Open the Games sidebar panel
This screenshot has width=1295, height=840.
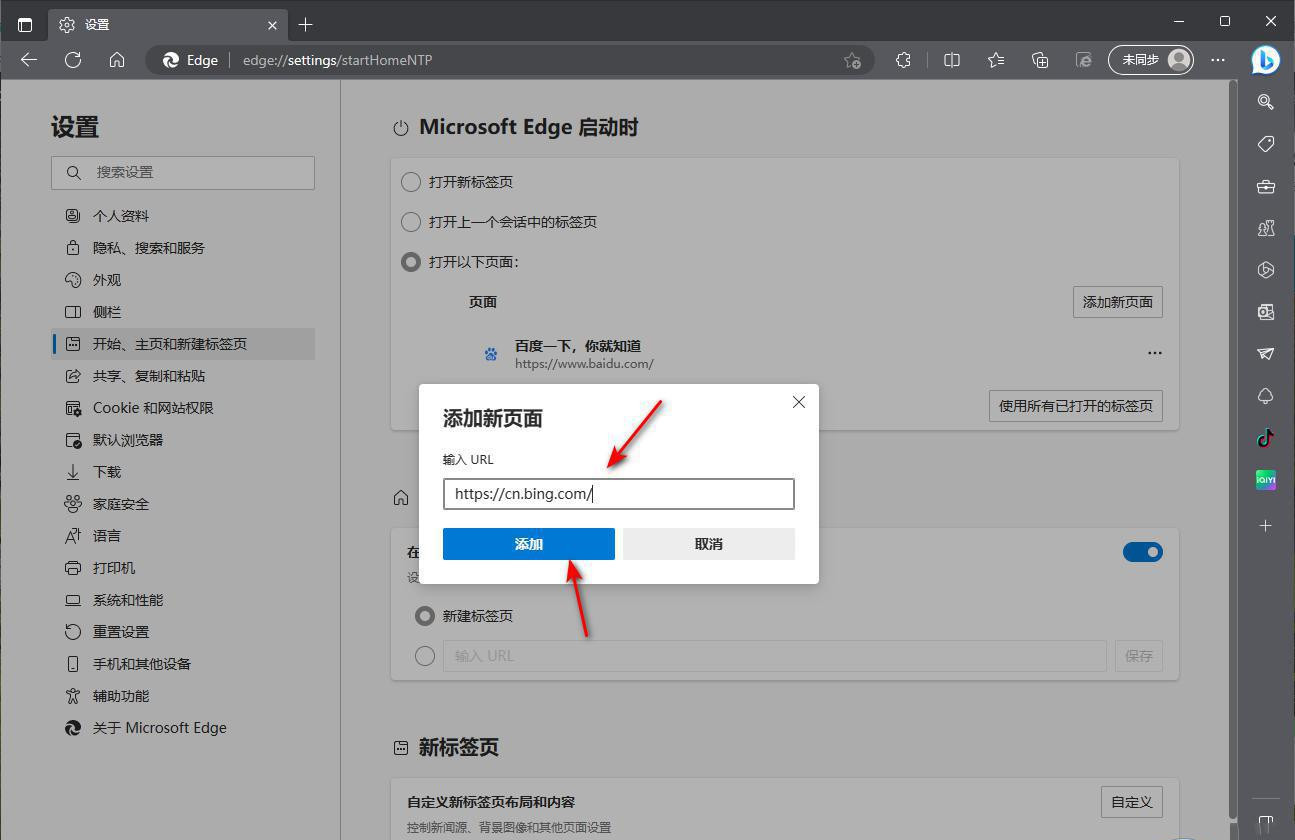pos(1265,228)
